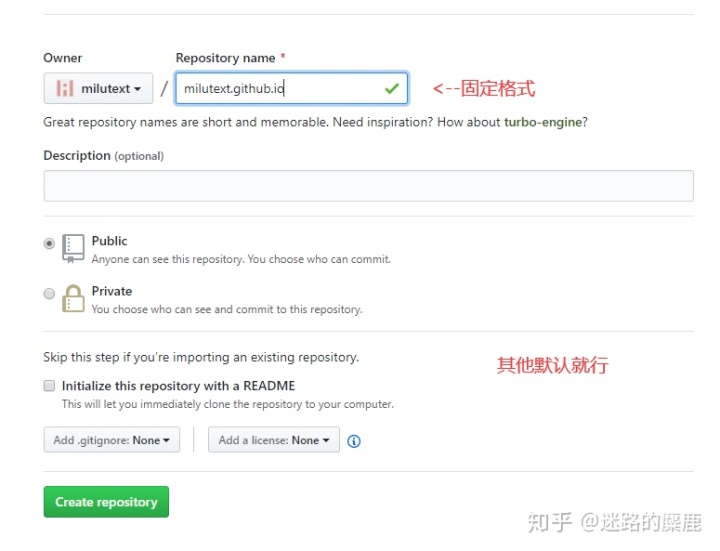Click the Initialize this repository with a README label
This screenshot has height=551, width=720.
178,386
